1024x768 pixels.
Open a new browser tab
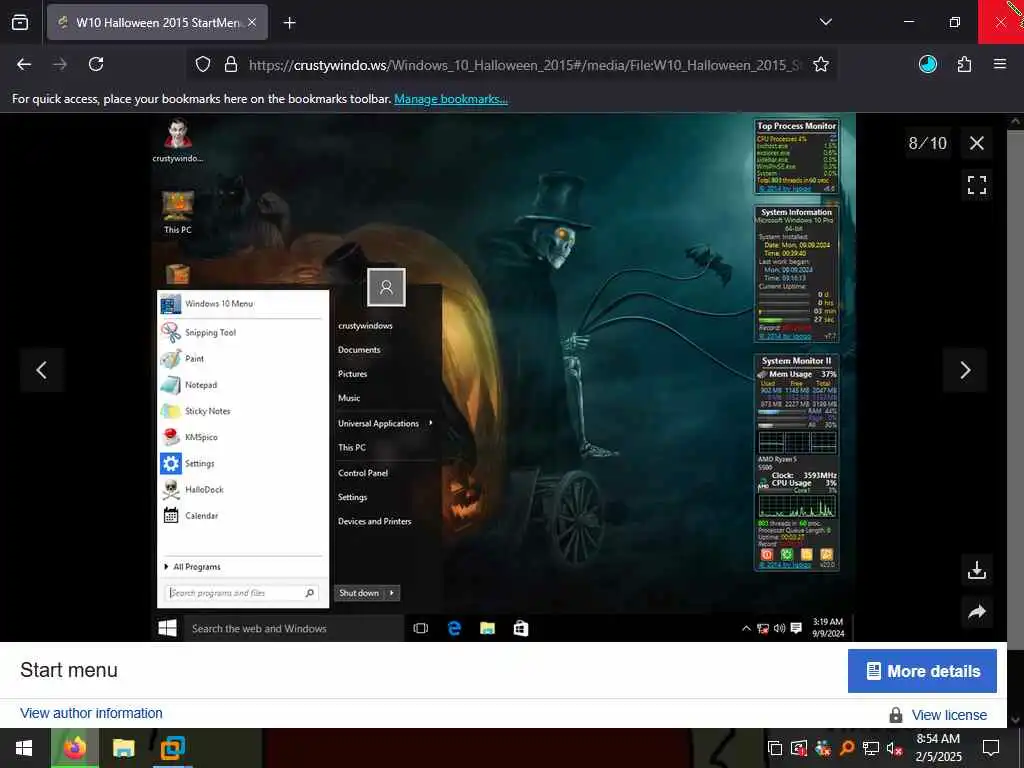289,22
